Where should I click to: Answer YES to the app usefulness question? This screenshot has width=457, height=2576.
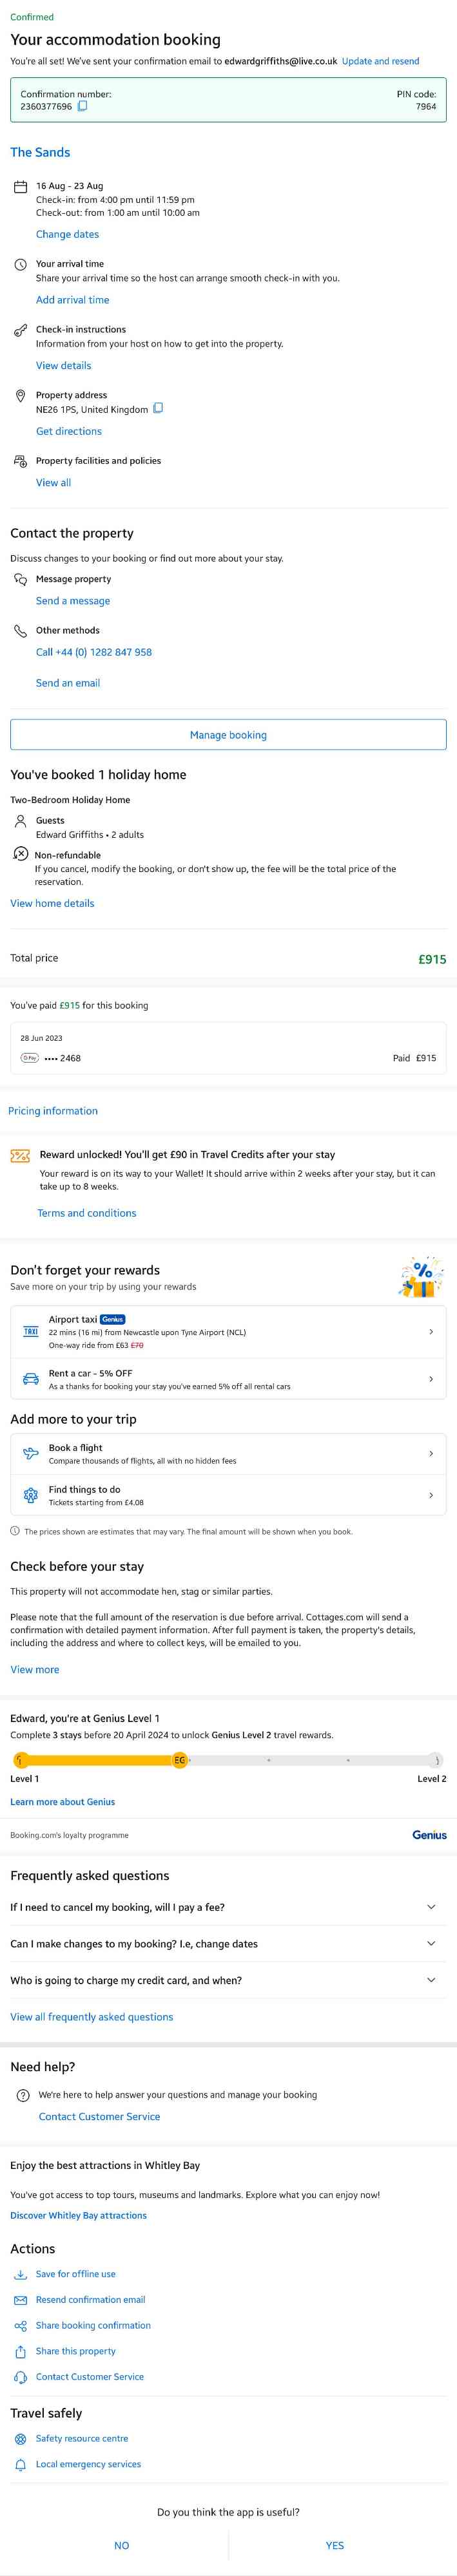point(334,2545)
